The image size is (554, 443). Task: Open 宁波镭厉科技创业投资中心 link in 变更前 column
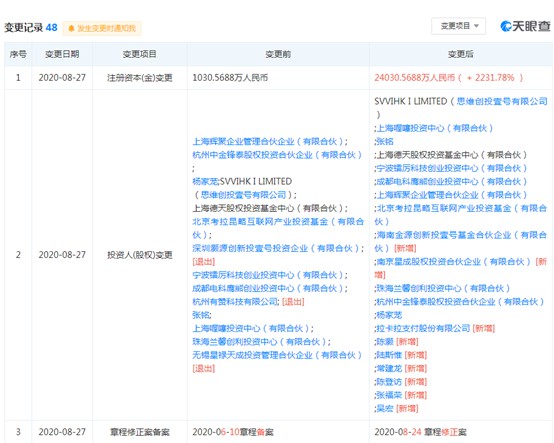268,275
